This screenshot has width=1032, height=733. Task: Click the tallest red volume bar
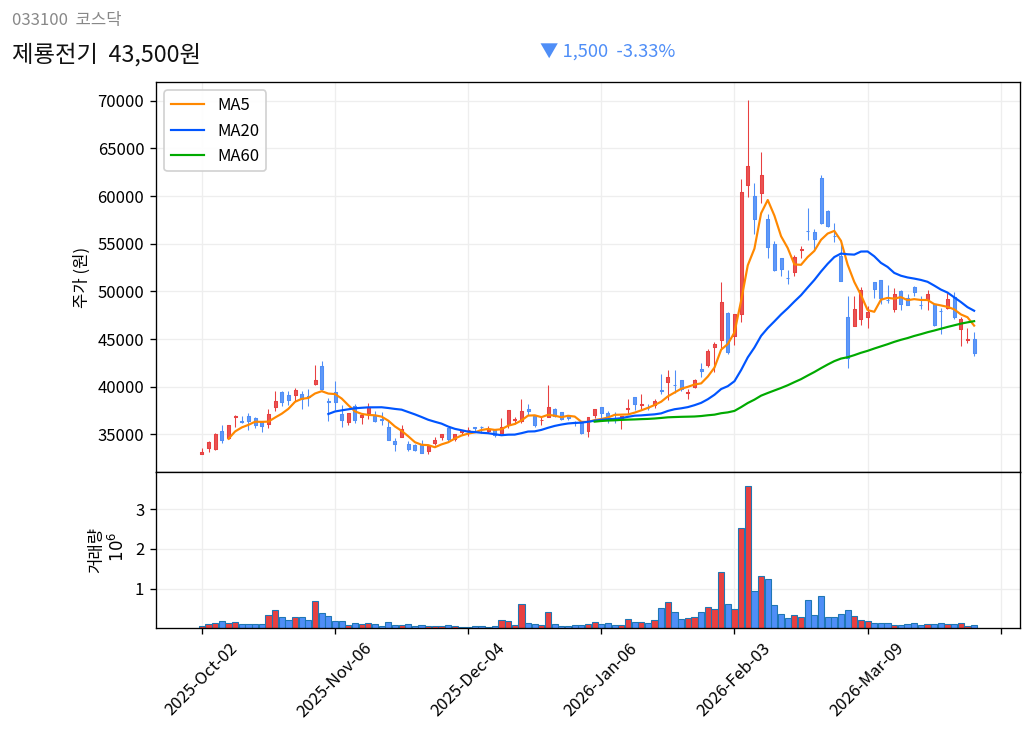[747, 550]
